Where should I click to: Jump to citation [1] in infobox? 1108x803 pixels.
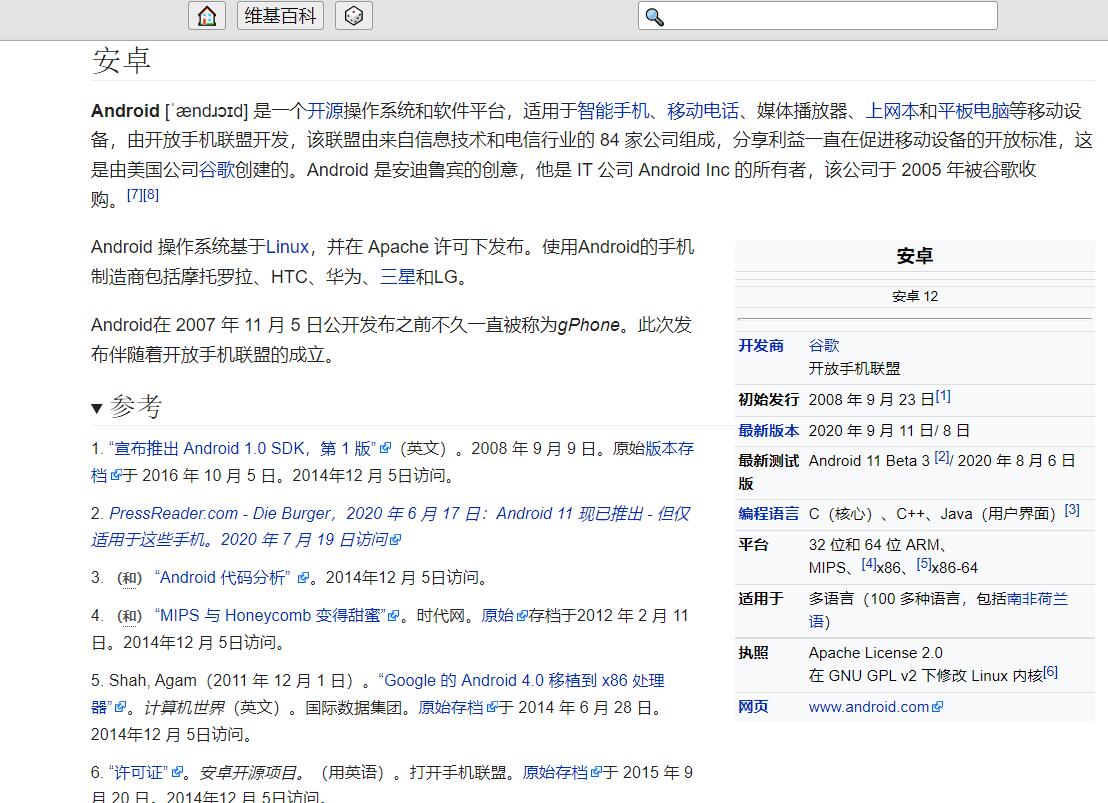pyautogui.click(x=943, y=396)
